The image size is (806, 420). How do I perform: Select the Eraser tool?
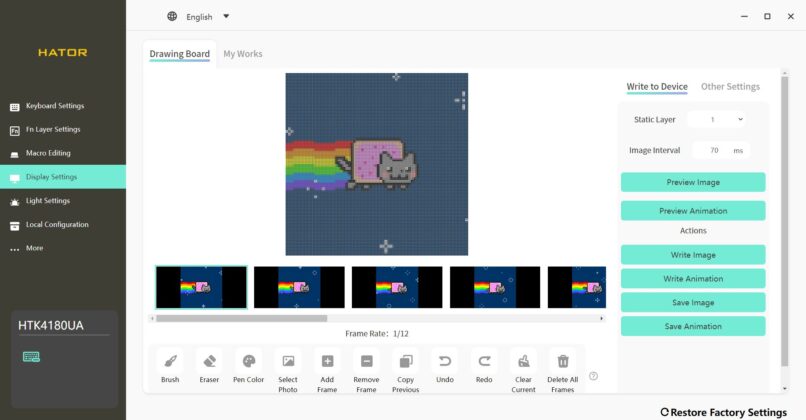(x=209, y=361)
